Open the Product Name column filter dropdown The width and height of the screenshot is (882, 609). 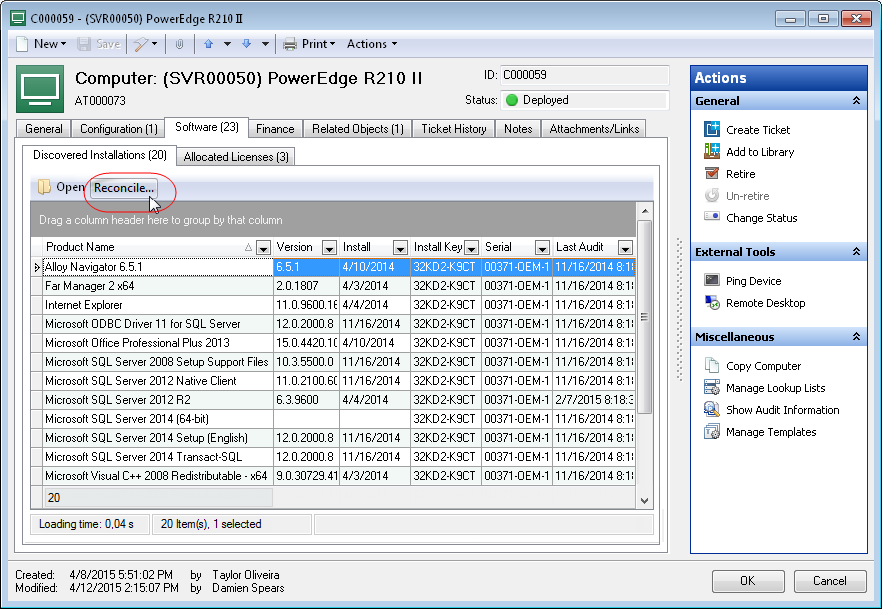pyautogui.click(x=263, y=247)
